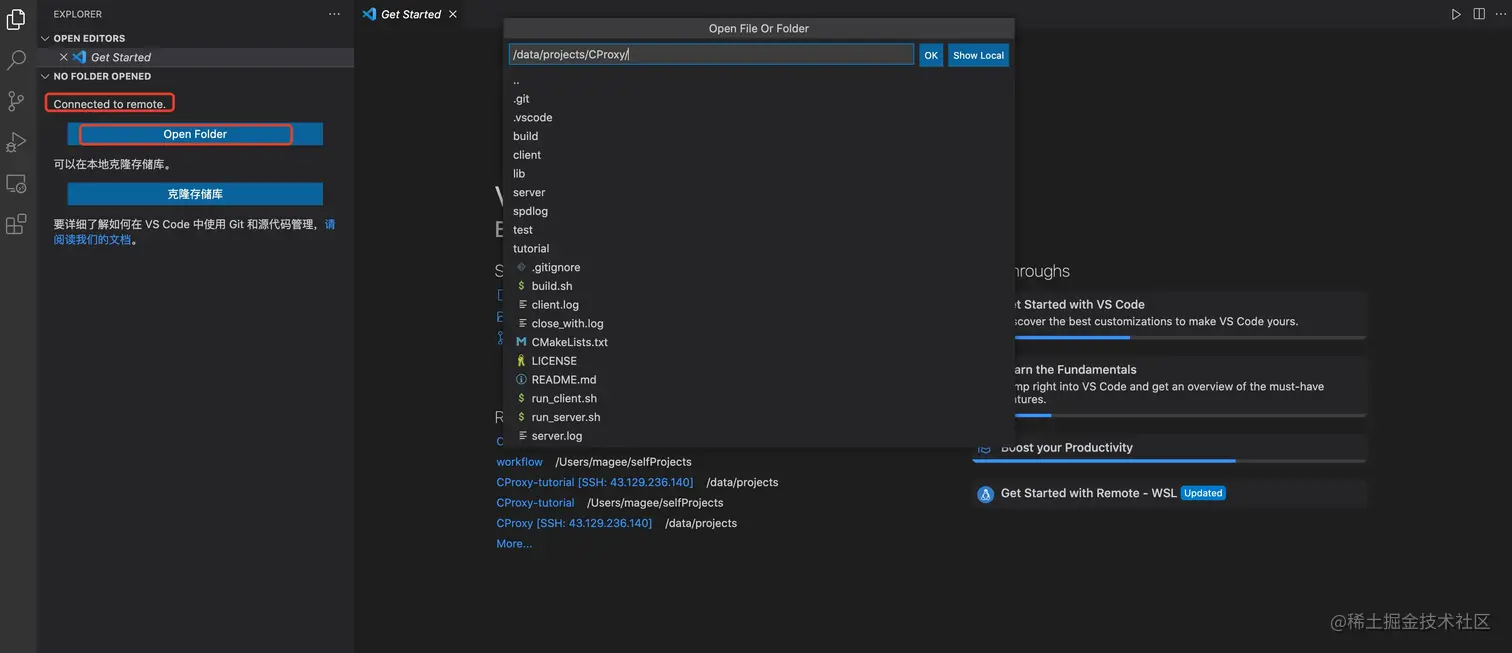Confirm with the OK button
1512x653 pixels.
coord(931,55)
